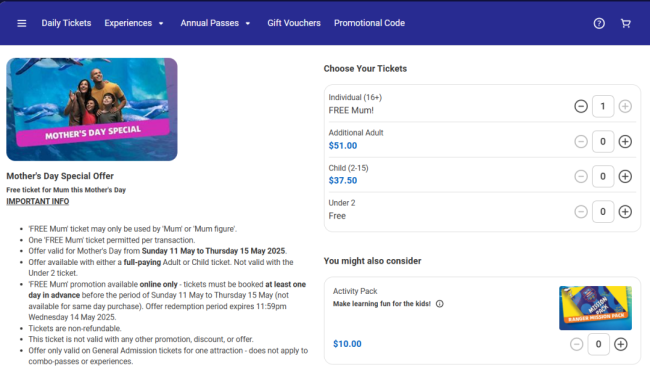The image size is (650, 368).
Task: Decrease Individual FREE Mum ticket quantity
Action: click(581, 107)
